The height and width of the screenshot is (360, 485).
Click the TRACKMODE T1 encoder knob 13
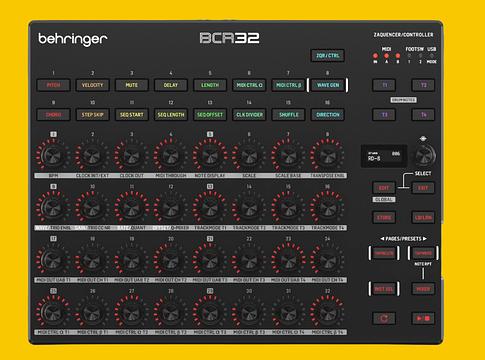pyautogui.click(x=210, y=208)
